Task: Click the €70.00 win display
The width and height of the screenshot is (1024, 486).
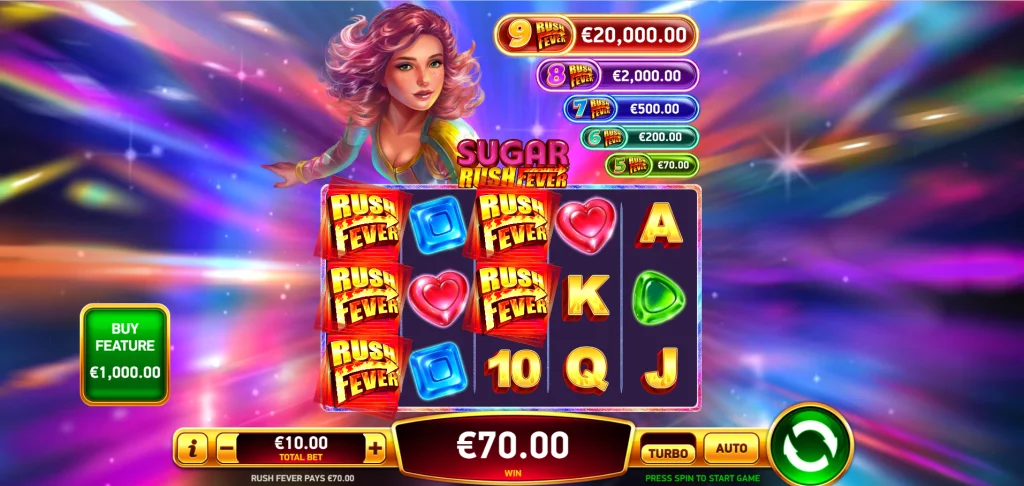Action: pos(513,449)
